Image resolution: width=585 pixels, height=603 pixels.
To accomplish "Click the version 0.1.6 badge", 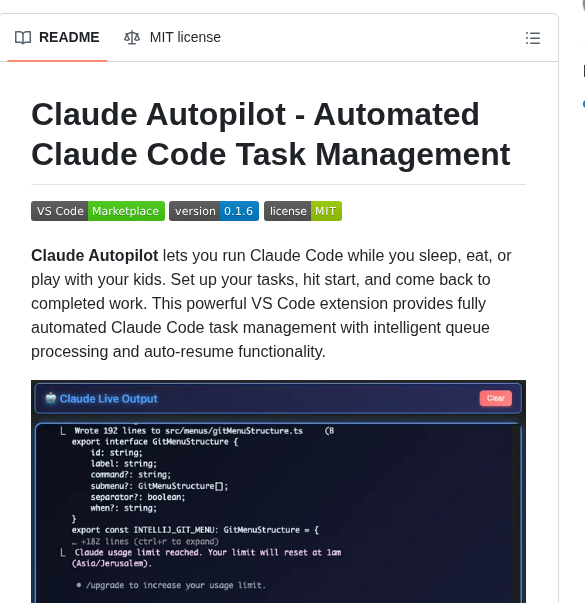I will click(214, 211).
